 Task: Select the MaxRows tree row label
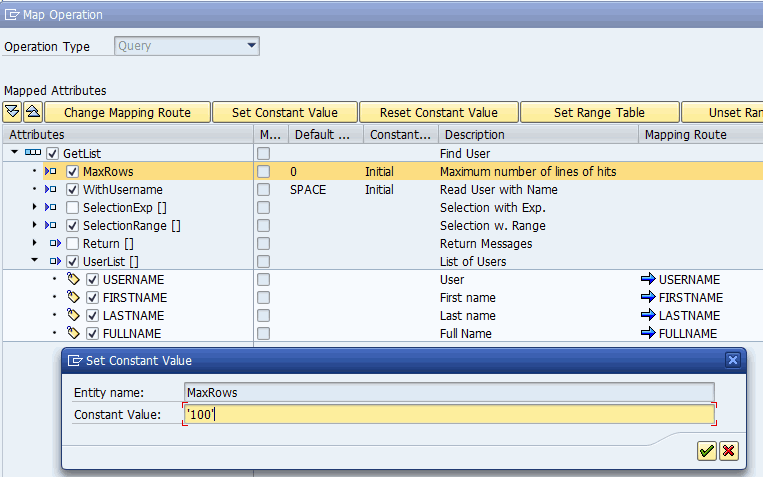click(108, 172)
